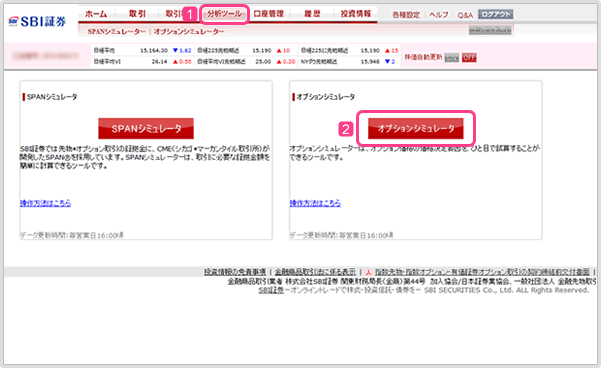Launch the red SPANシミュレータ button
This screenshot has width=601, height=368.
click(x=146, y=128)
